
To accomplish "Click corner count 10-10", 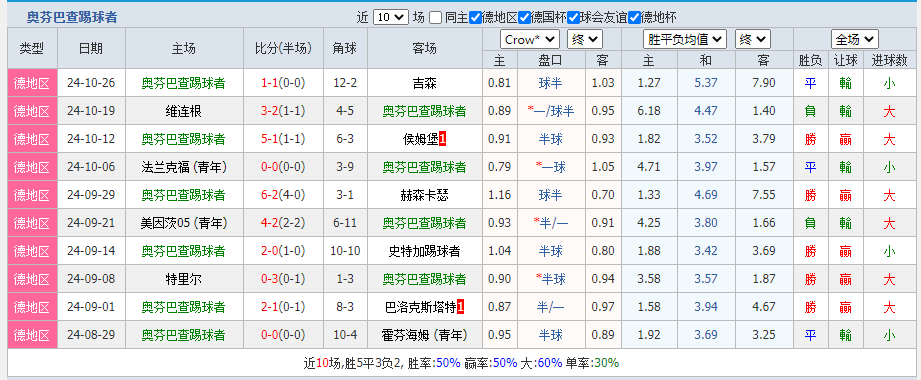I will point(345,251).
